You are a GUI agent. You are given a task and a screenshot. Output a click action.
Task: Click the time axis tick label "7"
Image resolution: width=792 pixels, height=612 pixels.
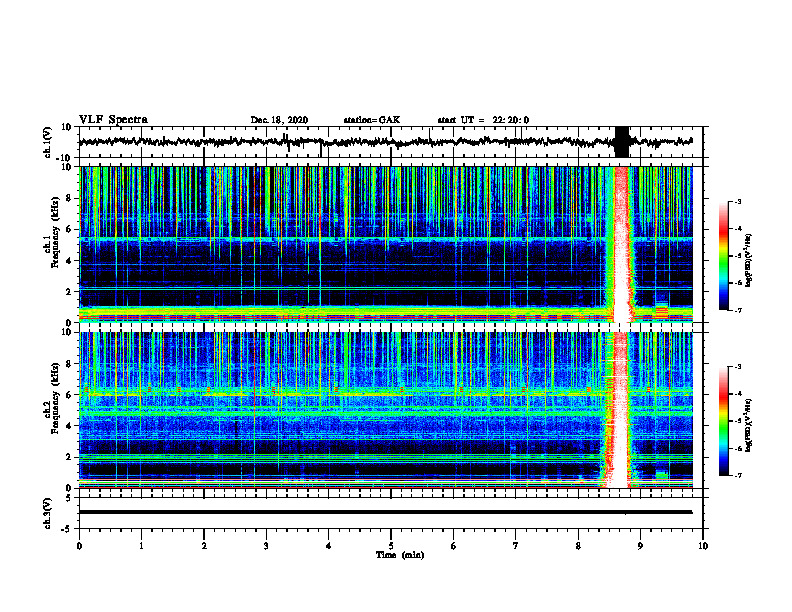pyautogui.click(x=516, y=546)
